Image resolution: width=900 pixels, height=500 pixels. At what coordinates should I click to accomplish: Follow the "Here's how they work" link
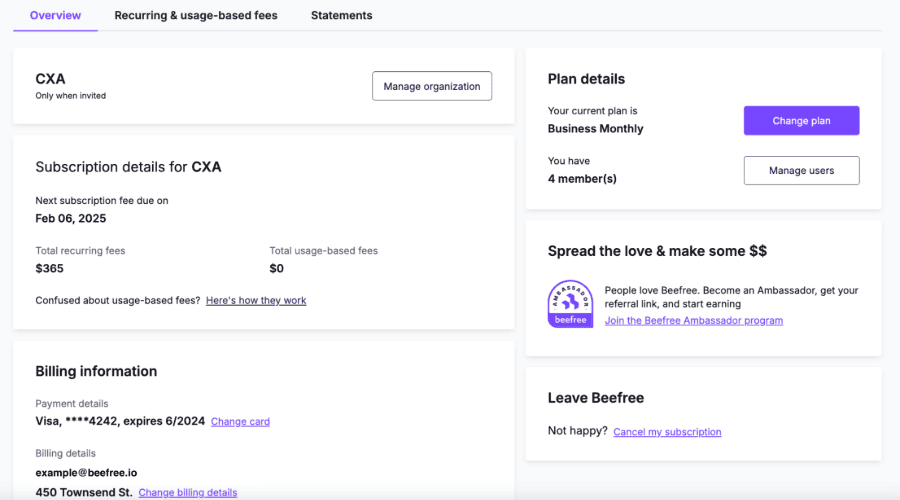[256, 300]
